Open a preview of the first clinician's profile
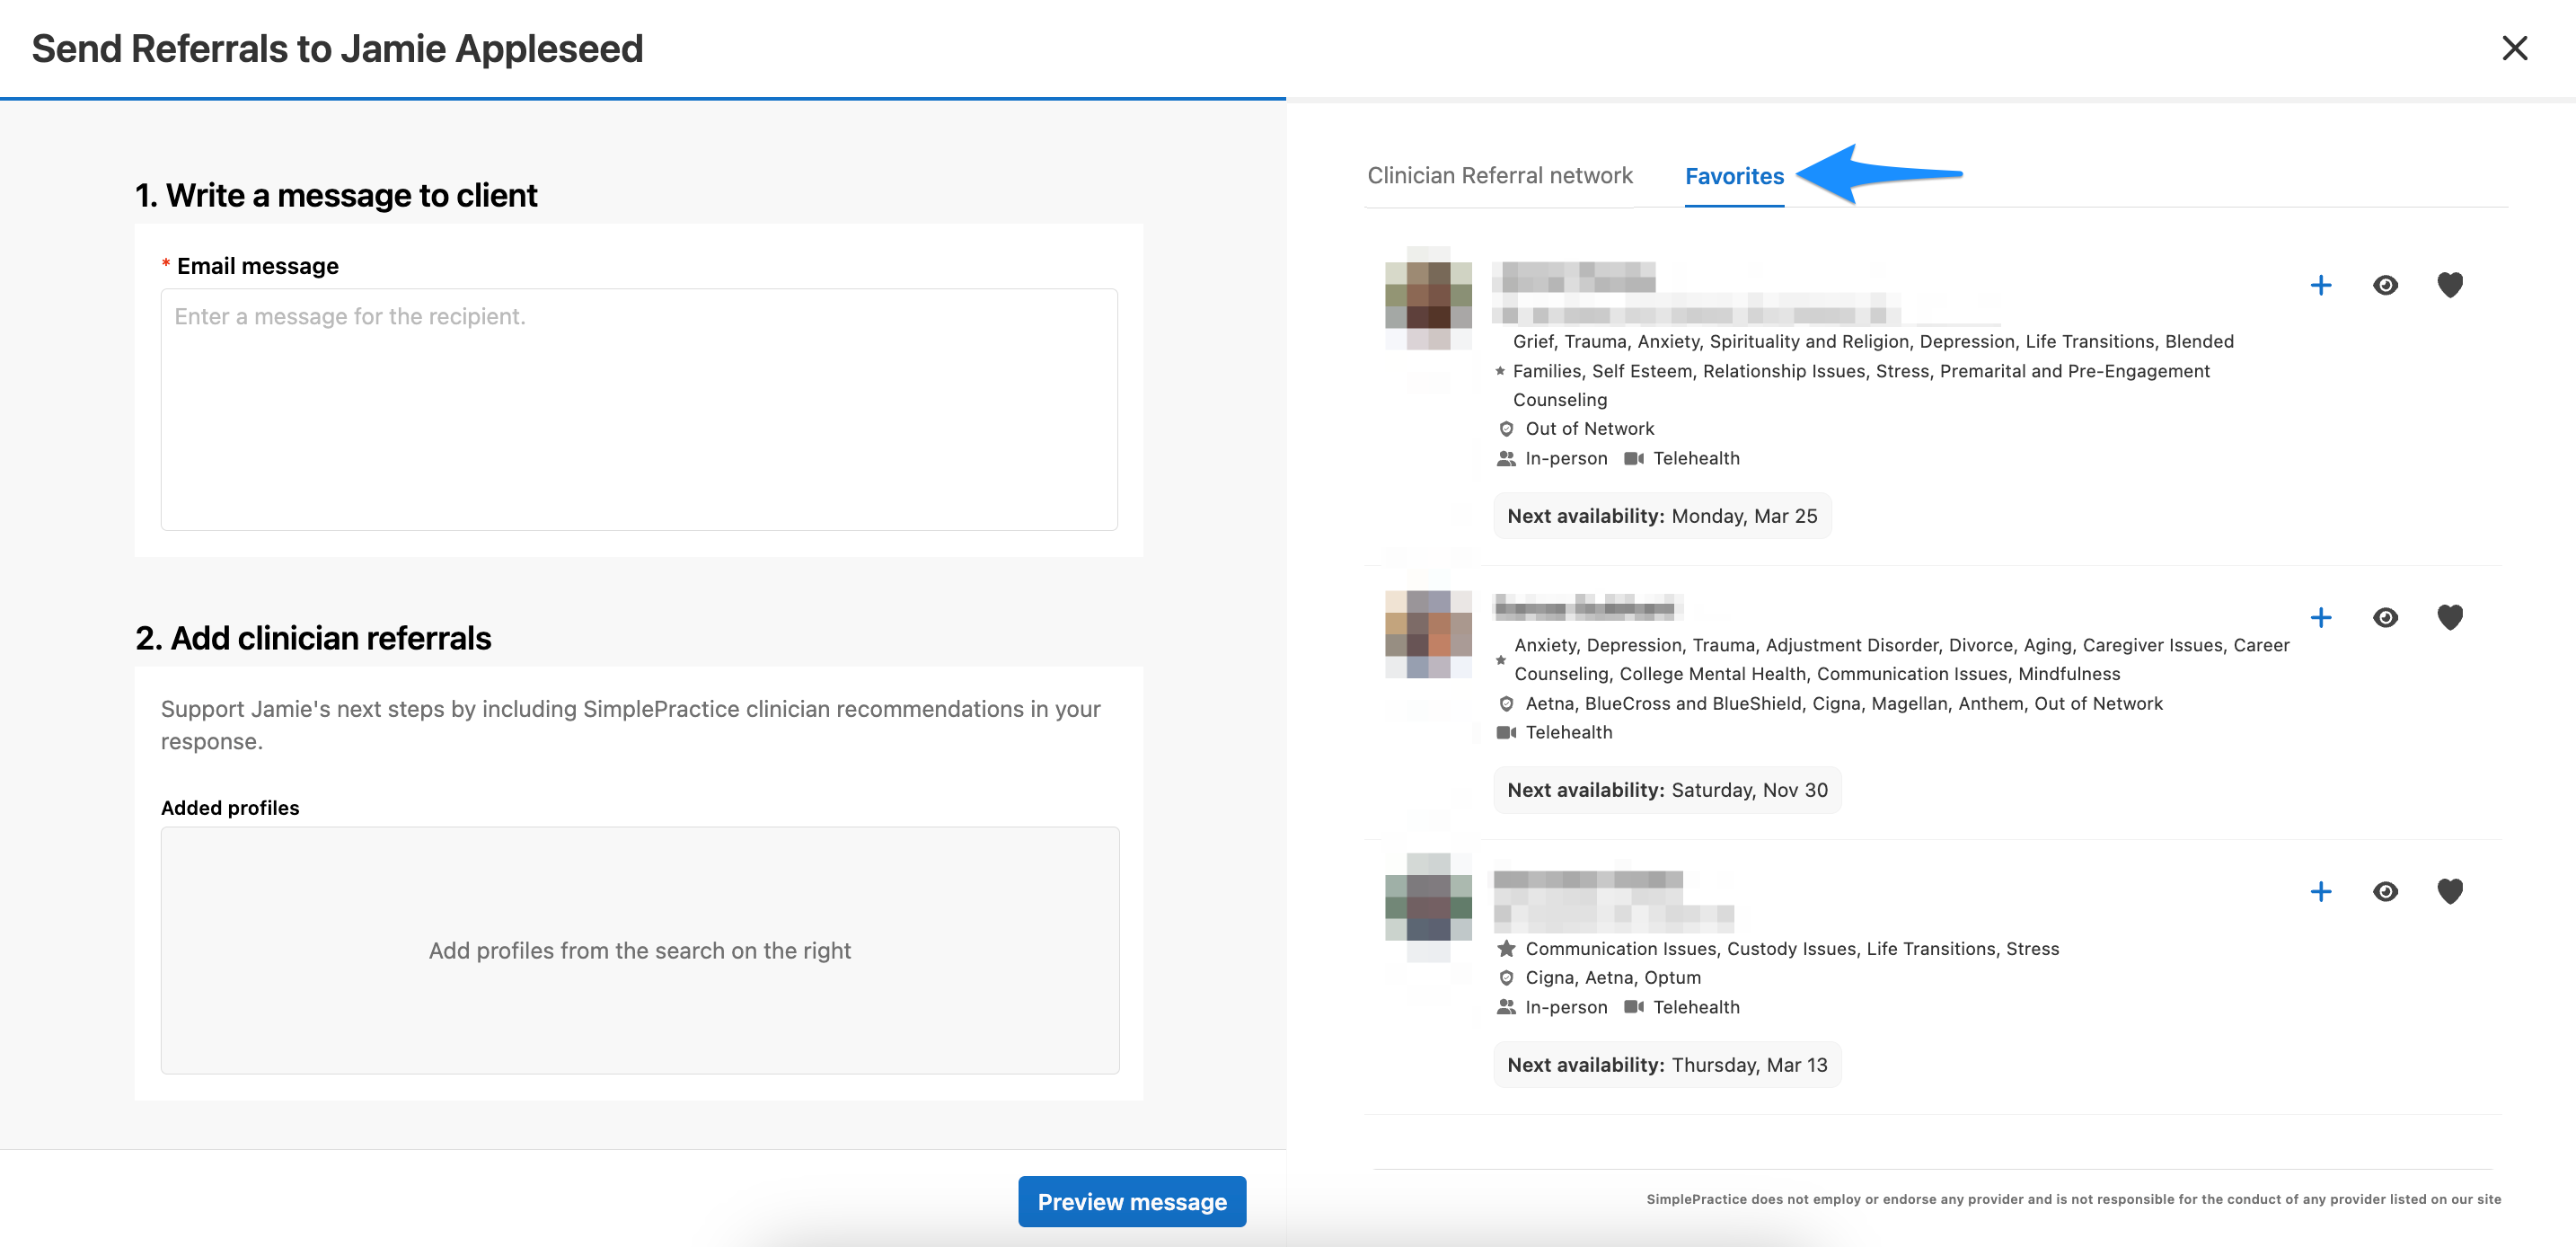The height and width of the screenshot is (1247, 2576). (x=2385, y=284)
